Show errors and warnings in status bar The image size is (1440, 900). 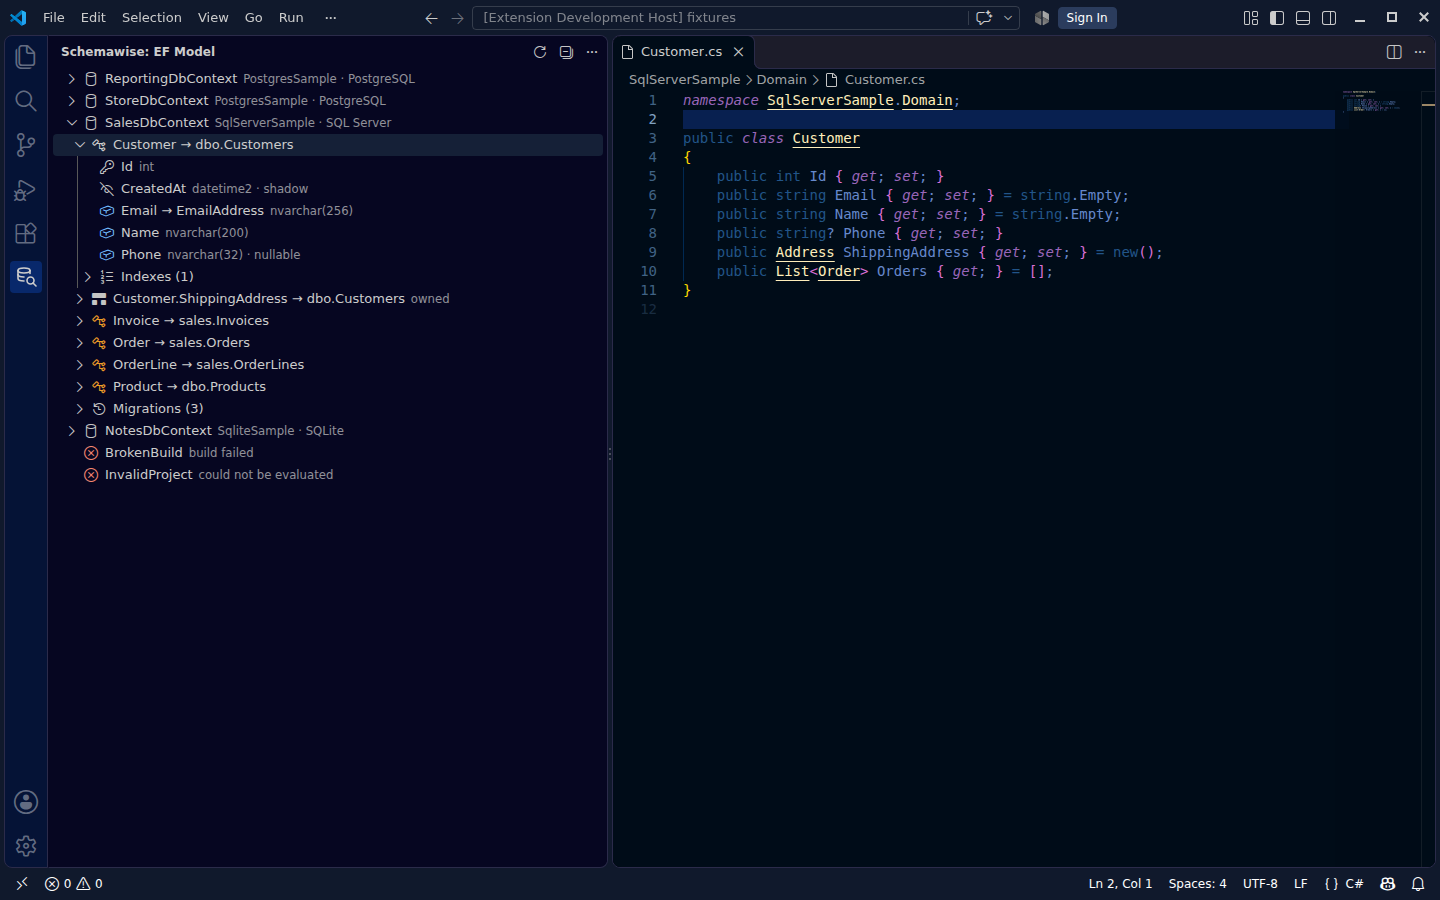[x=74, y=884]
